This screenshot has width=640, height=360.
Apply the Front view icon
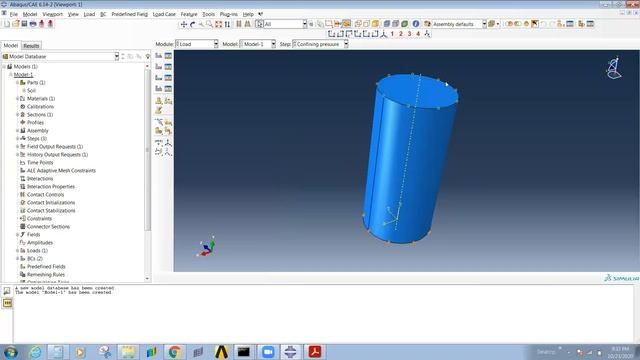coord(331,34)
